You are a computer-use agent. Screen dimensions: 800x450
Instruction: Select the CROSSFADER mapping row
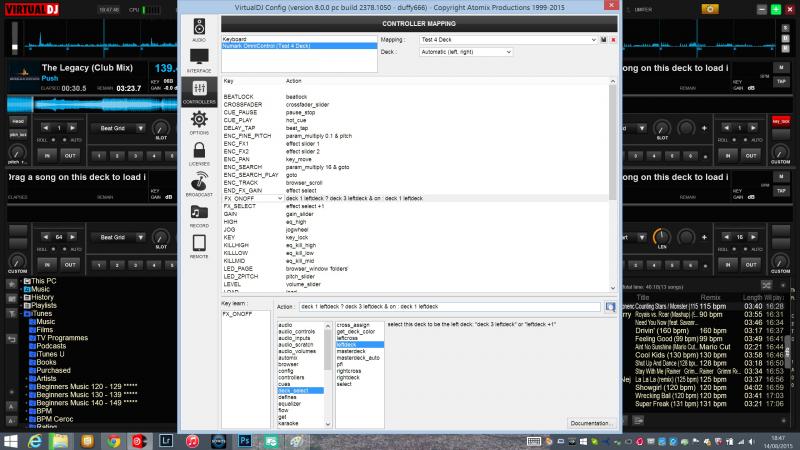pos(415,105)
